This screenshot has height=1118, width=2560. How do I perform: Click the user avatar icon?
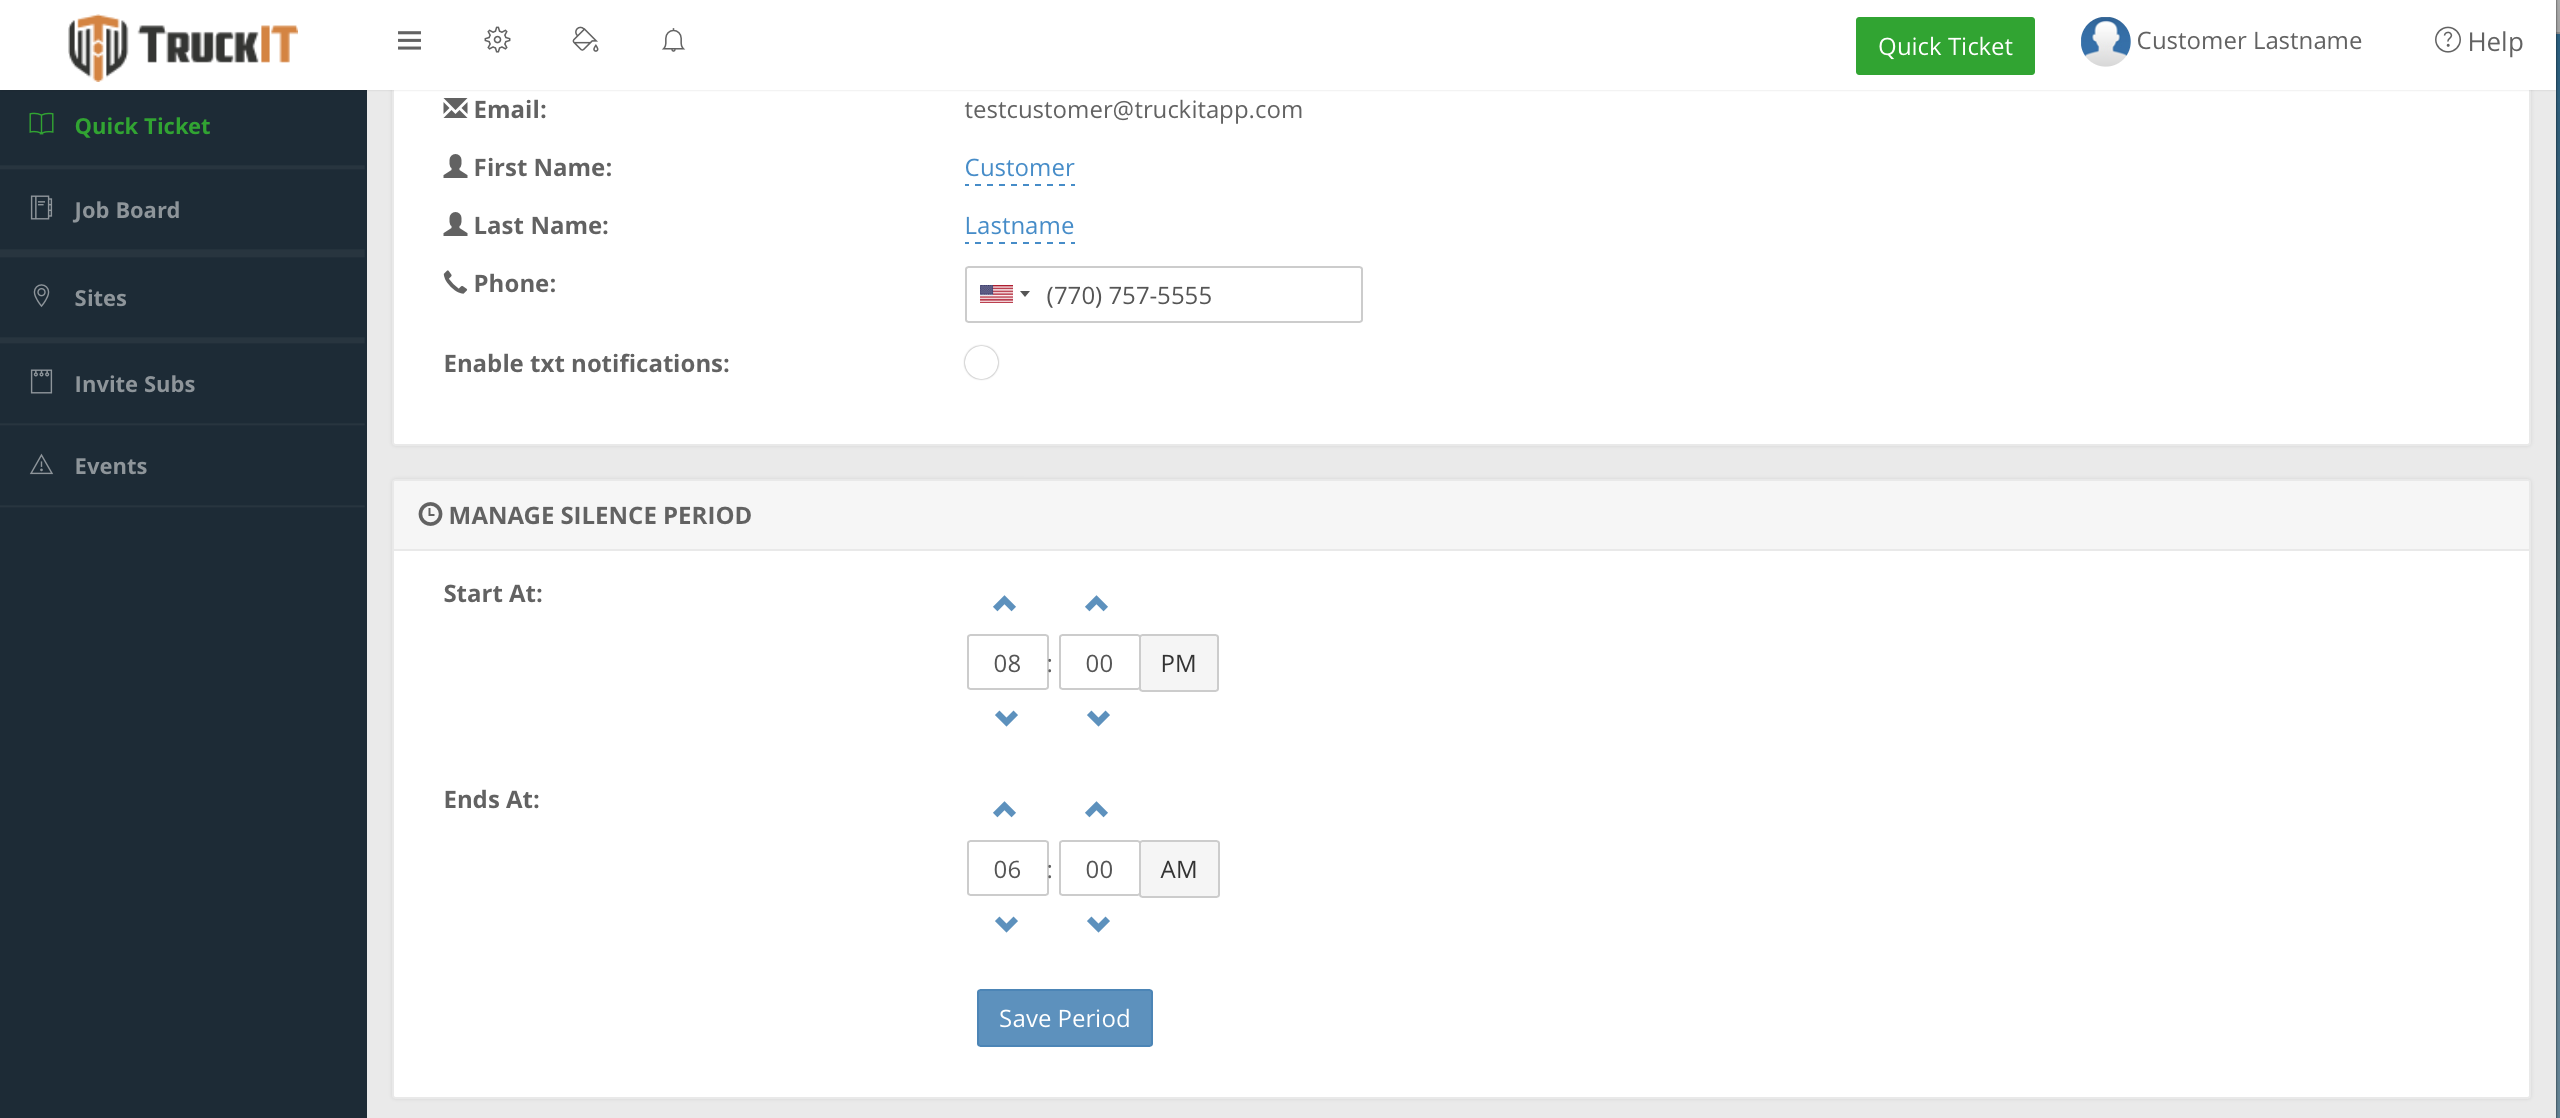pyautogui.click(x=2104, y=41)
